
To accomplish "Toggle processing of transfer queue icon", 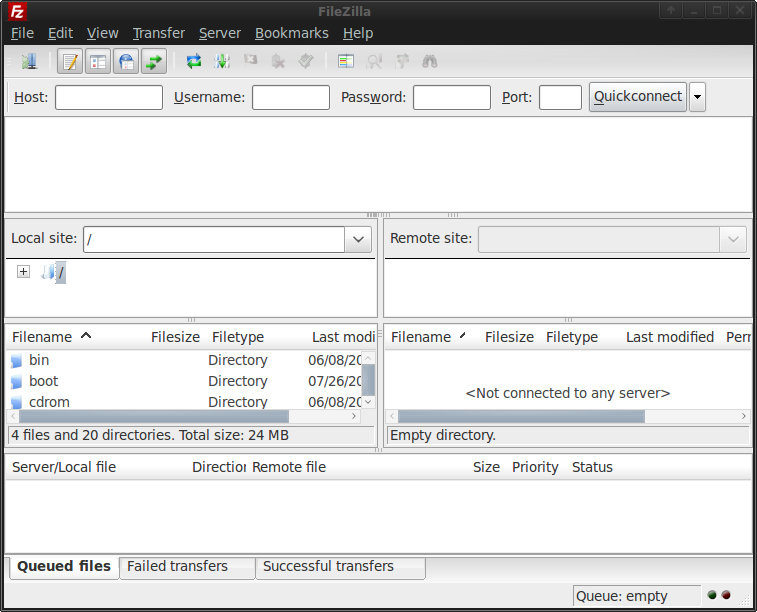I will [x=222, y=61].
